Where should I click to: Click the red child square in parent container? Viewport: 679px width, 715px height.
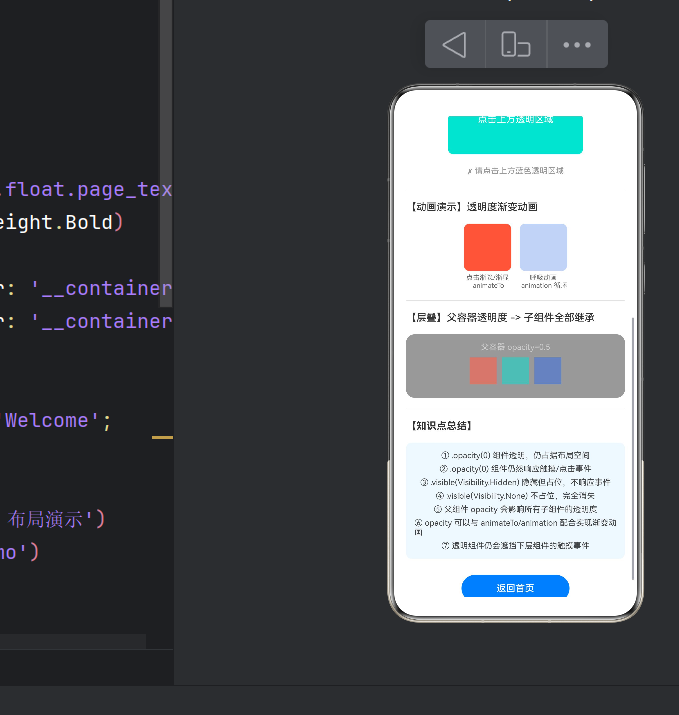tap(483, 370)
